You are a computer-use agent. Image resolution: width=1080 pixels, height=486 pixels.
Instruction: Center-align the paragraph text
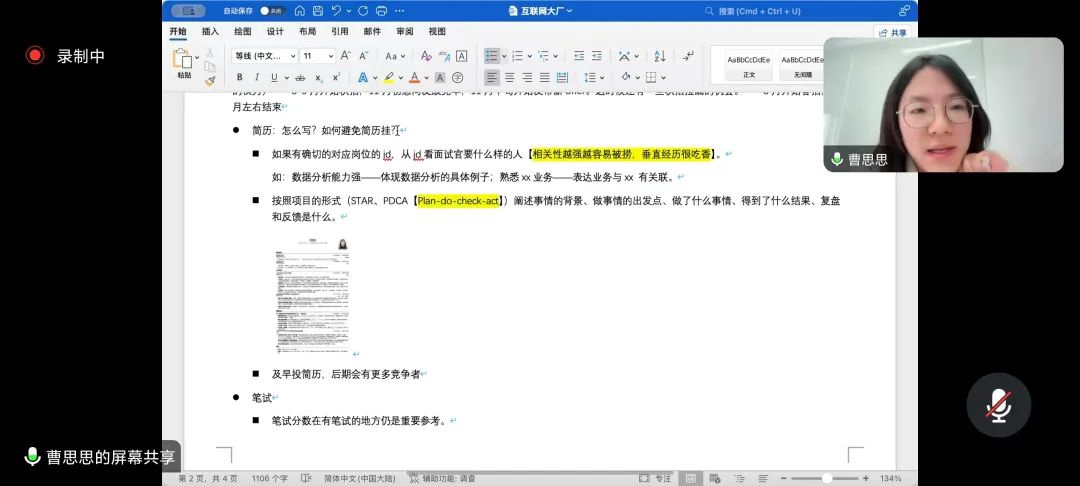[x=509, y=77]
